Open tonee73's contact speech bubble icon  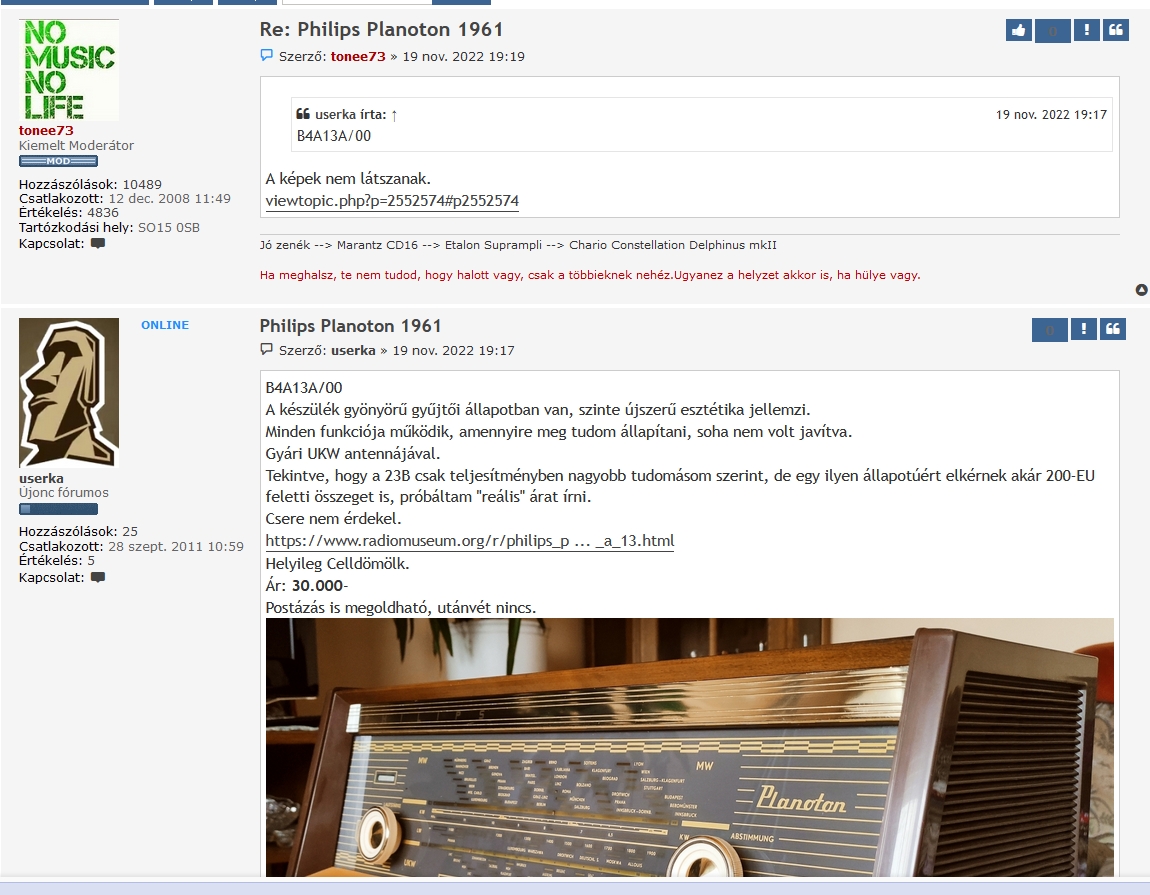click(x=98, y=243)
